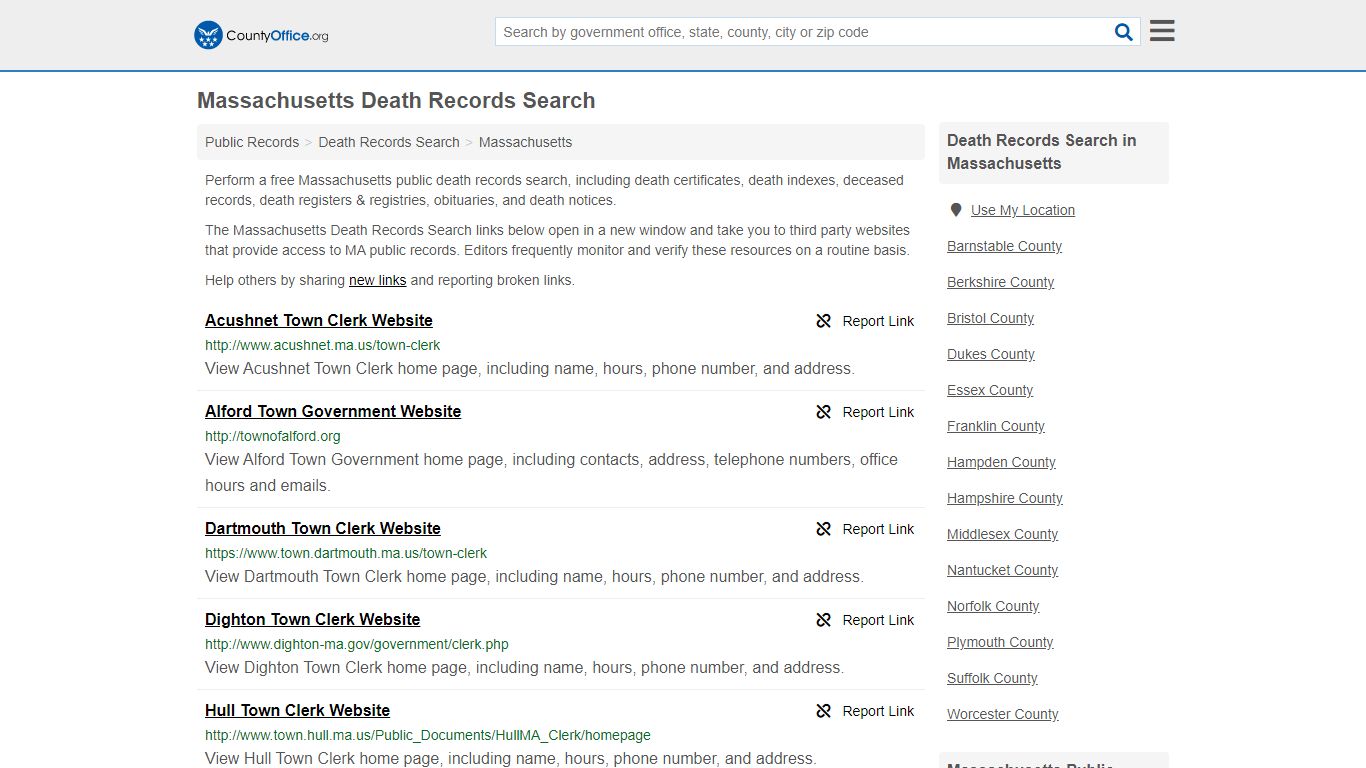Open the hamburger menu
The height and width of the screenshot is (768, 1366).
coord(1162,31)
